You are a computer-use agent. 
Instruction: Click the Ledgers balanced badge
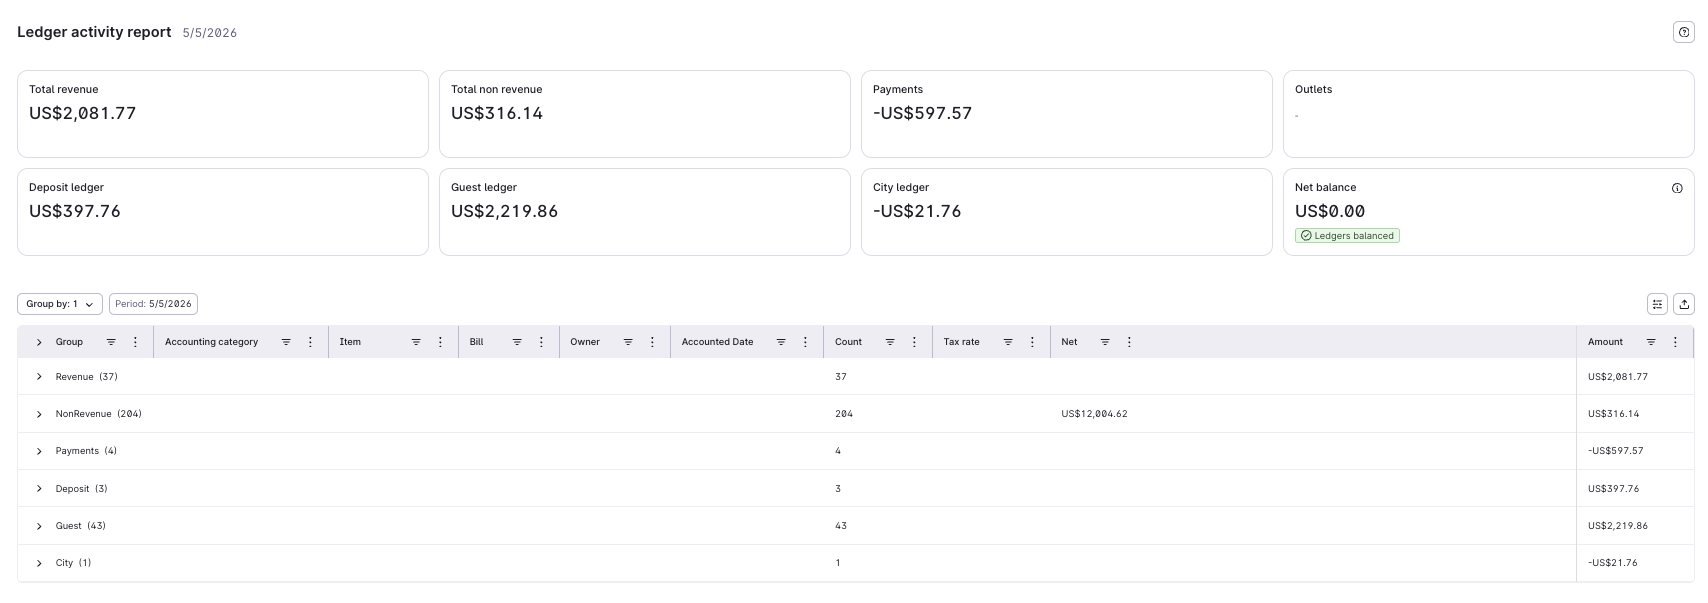1347,236
